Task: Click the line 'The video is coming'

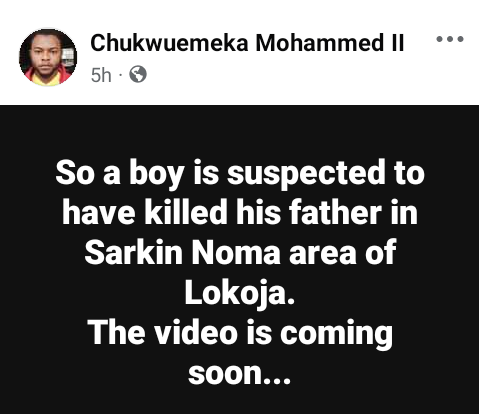Action: tap(240, 334)
